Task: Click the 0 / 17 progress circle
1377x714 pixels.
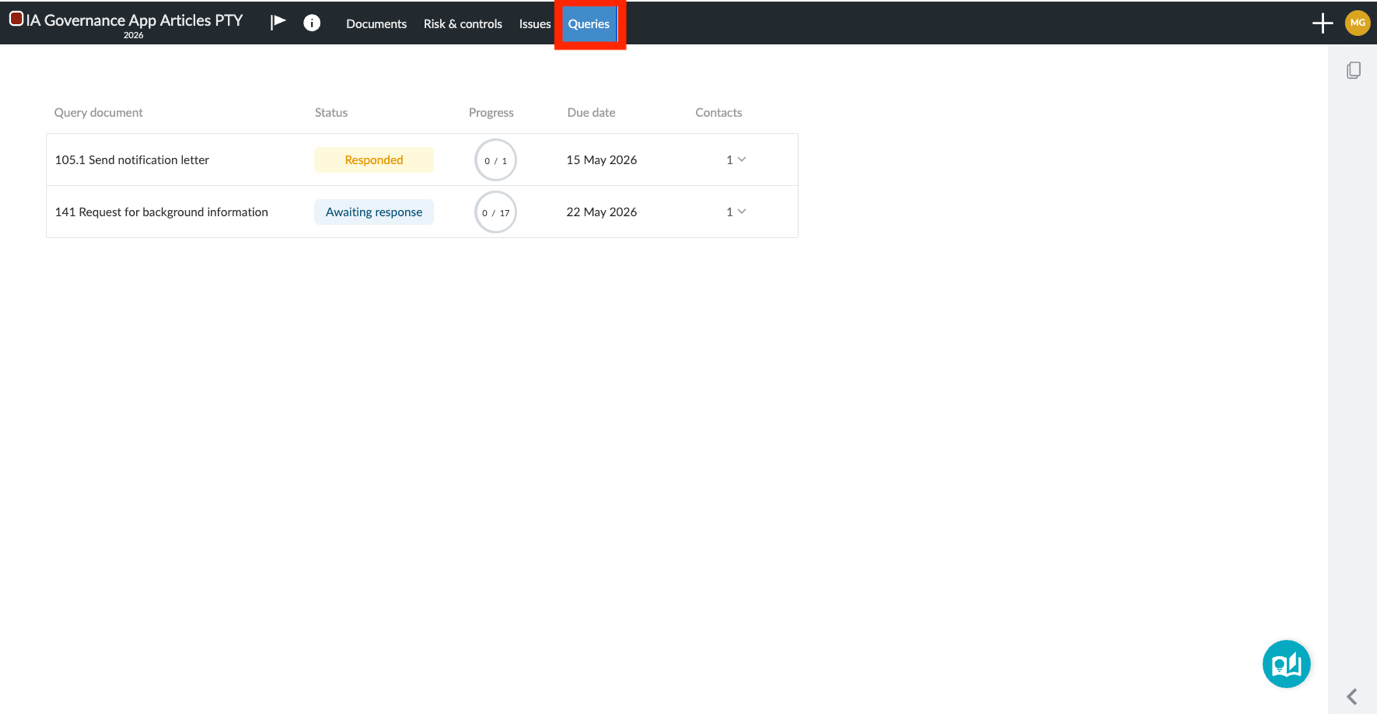Action: tap(496, 212)
